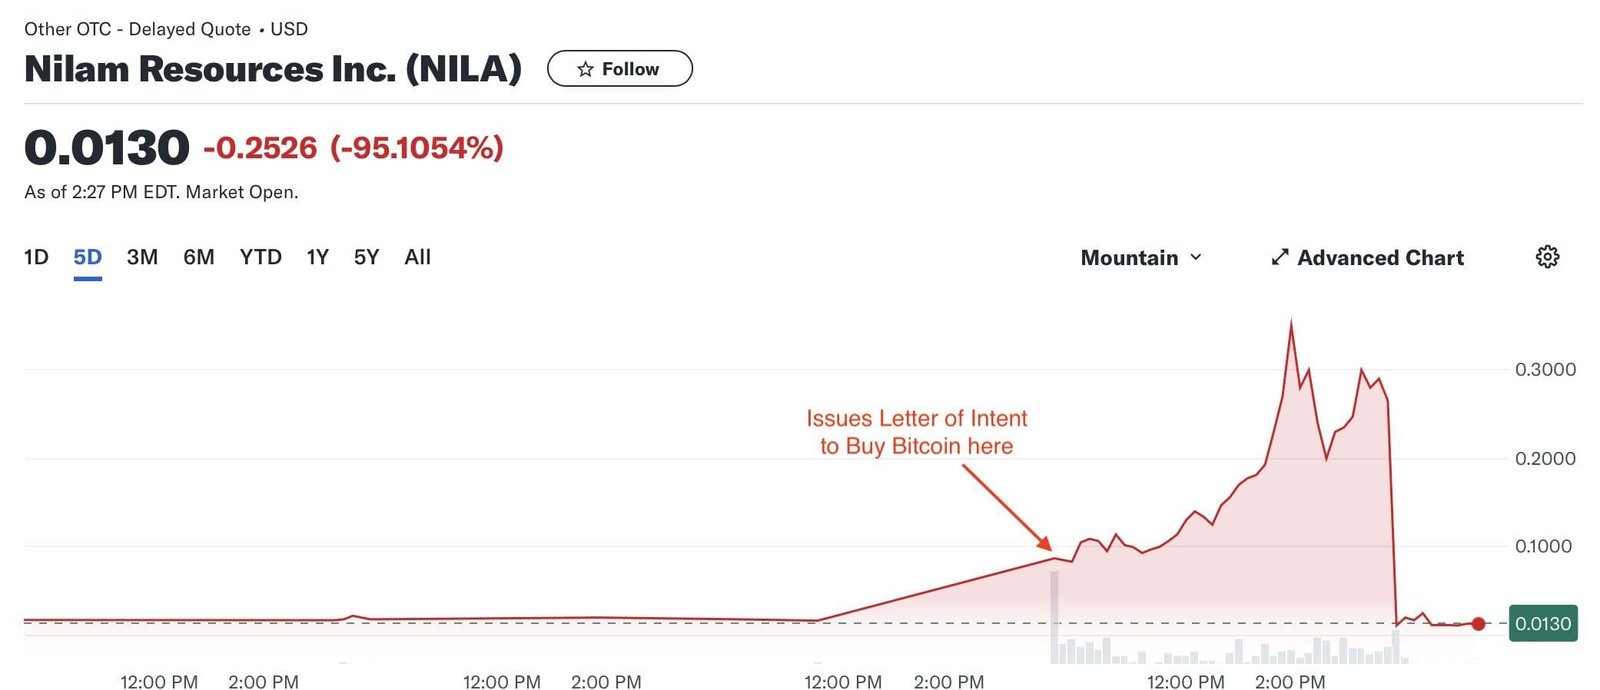
Task: Choose the 1Y time range
Action: 318,257
